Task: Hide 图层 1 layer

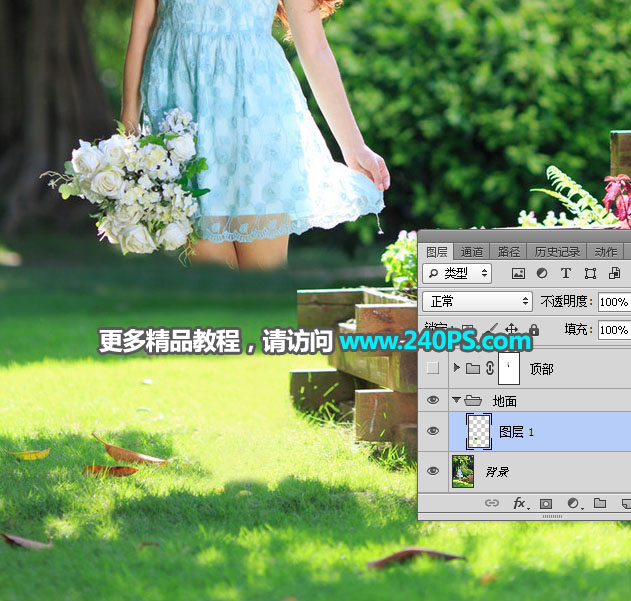Action: (433, 431)
